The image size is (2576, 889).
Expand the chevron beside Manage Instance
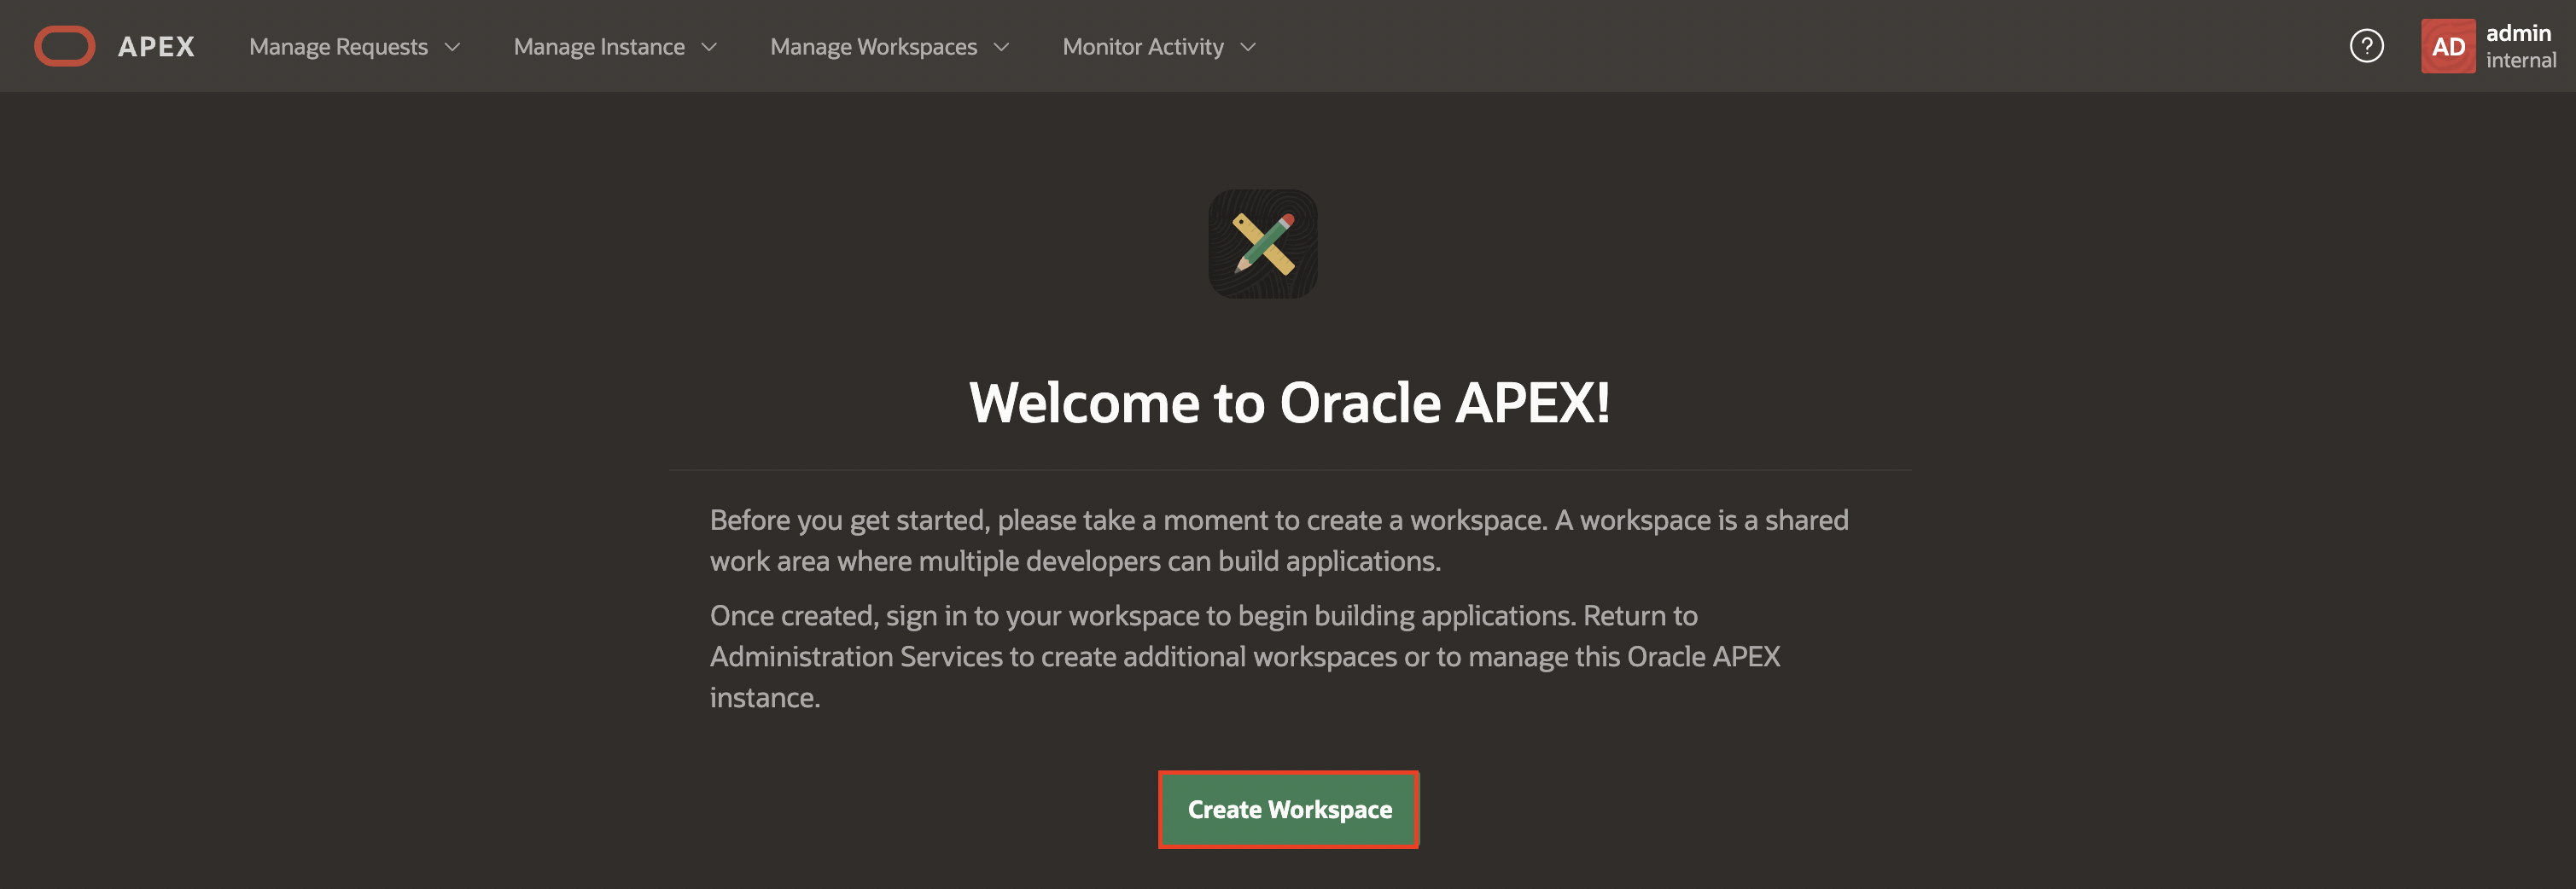[709, 47]
